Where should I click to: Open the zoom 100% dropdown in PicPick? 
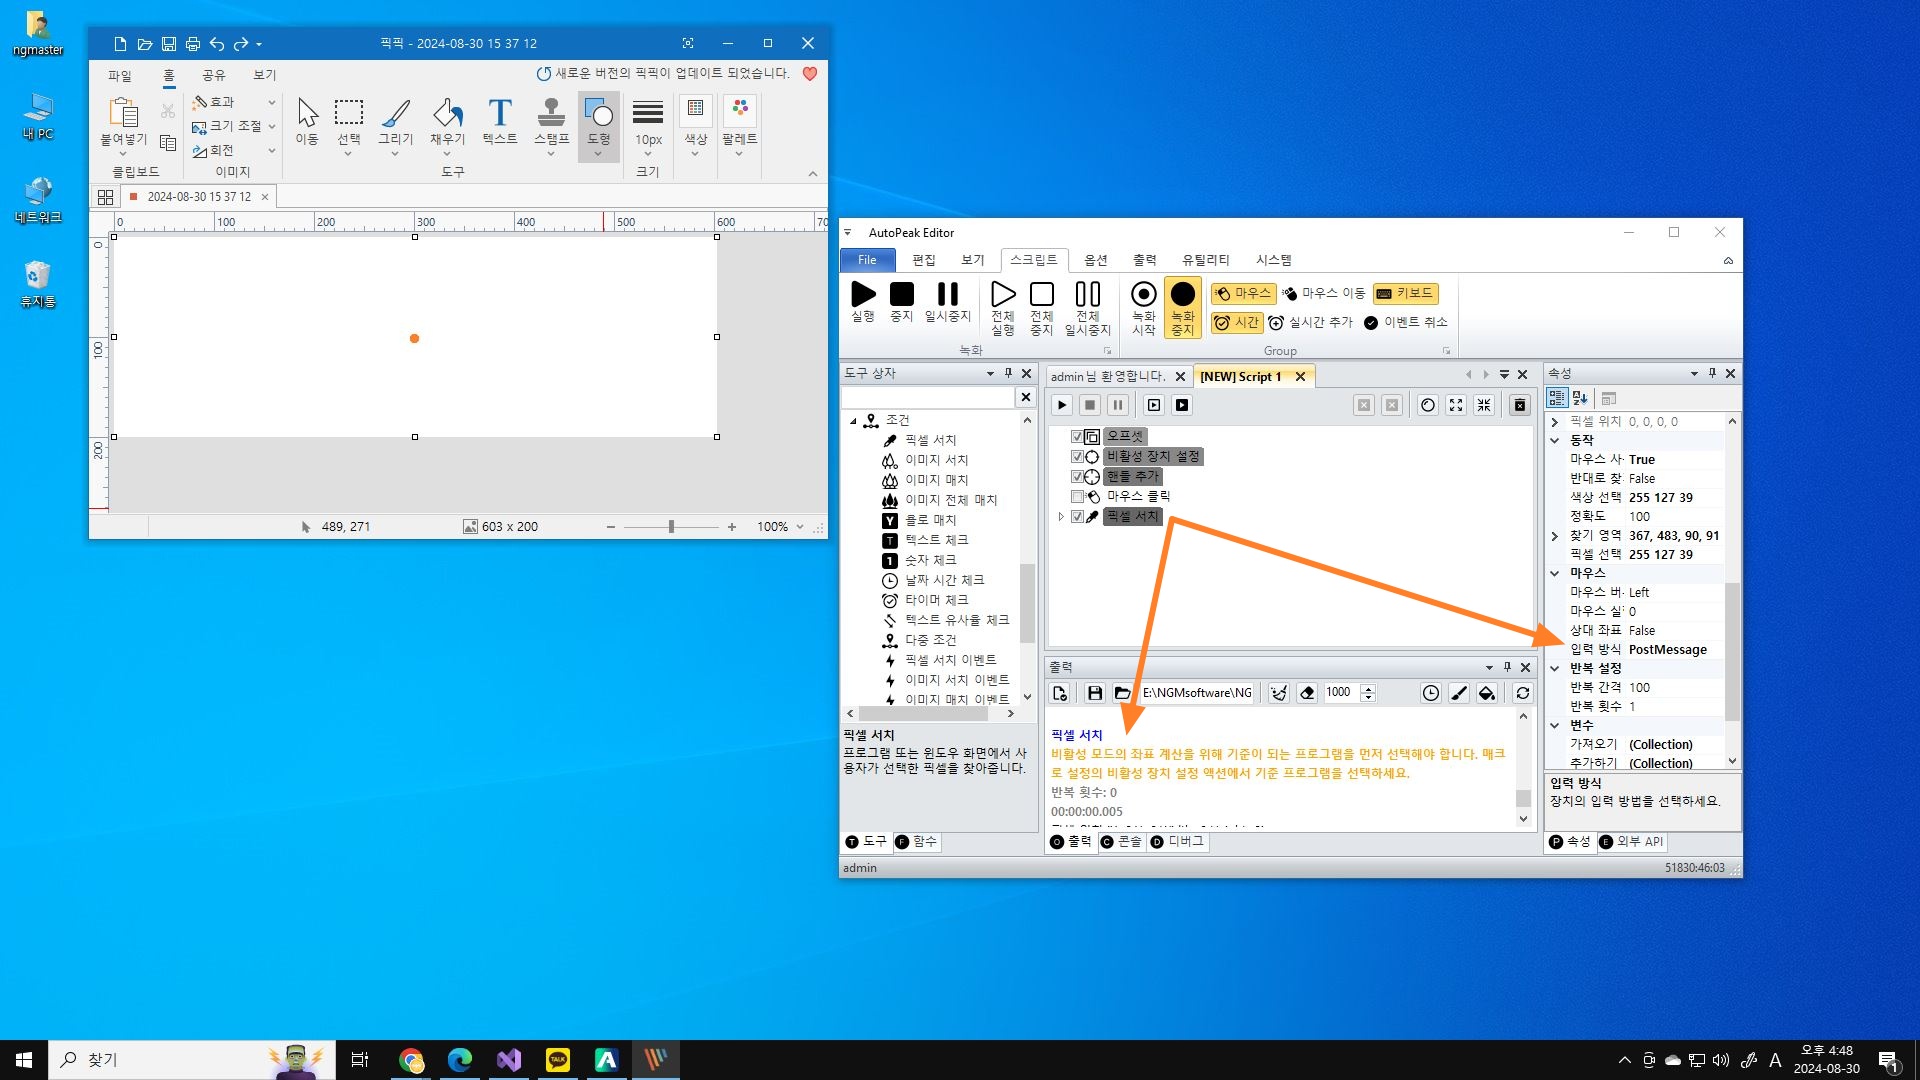[x=800, y=527]
